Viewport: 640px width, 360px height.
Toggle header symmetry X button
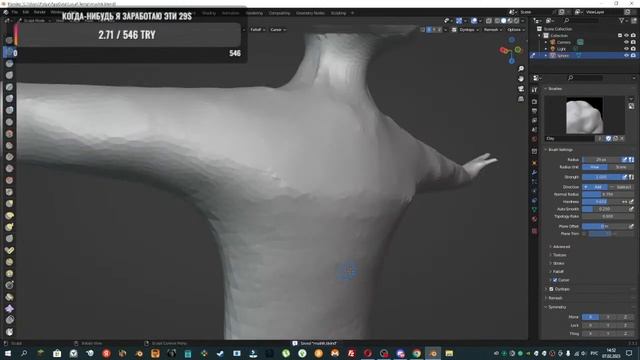coord(429,30)
